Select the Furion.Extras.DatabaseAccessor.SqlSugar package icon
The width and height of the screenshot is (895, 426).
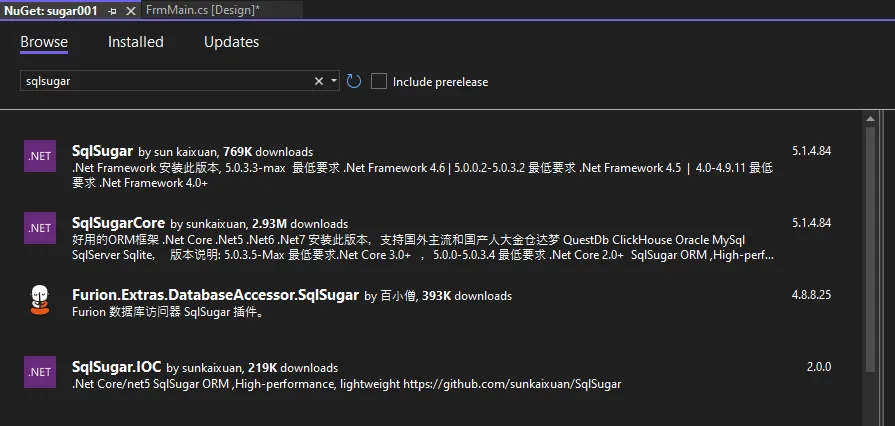pos(40,300)
